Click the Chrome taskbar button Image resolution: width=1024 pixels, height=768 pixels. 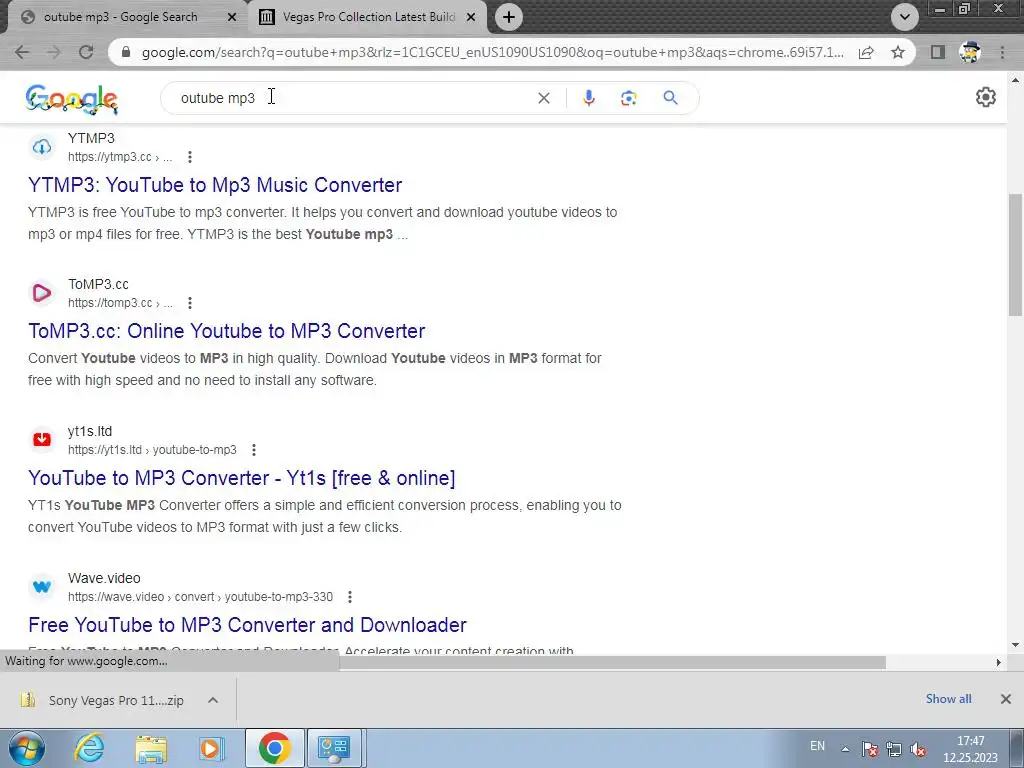click(274, 748)
